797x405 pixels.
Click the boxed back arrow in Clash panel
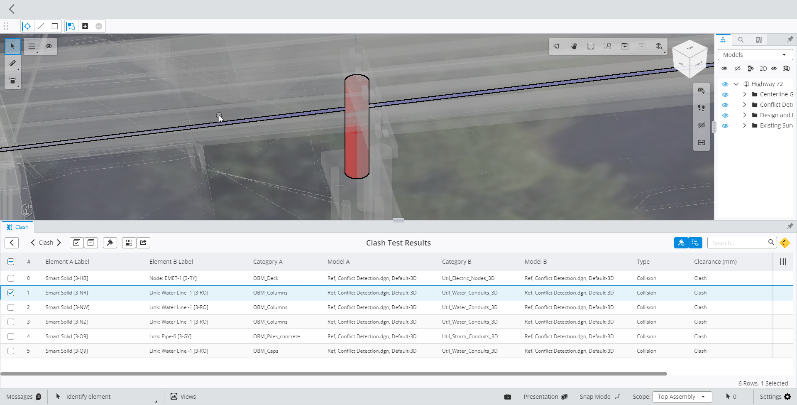[x=12, y=243]
